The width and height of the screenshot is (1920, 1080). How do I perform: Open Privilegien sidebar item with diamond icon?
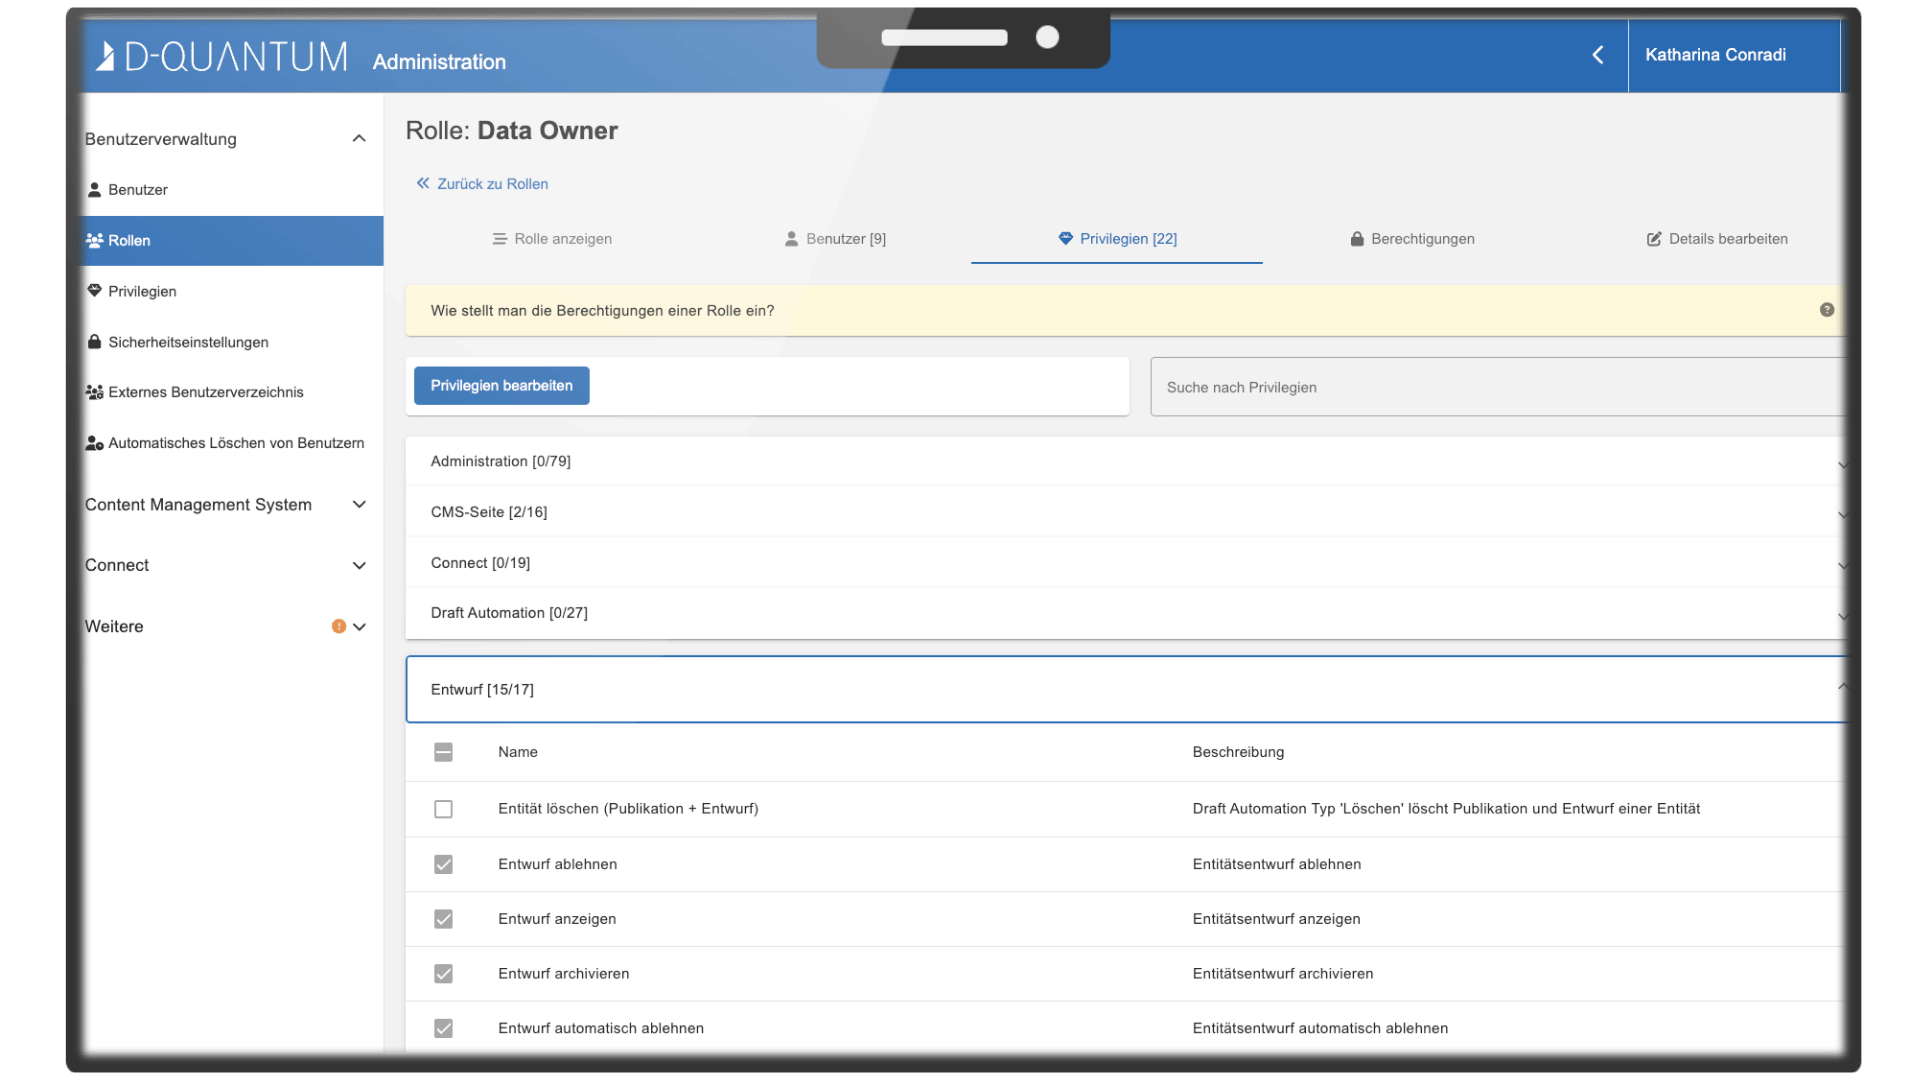pyautogui.click(x=142, y=291)
